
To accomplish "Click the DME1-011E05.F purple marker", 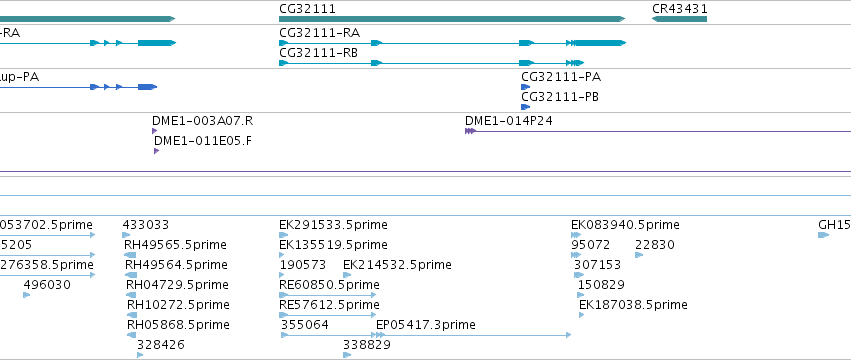I will pos(156,151).
